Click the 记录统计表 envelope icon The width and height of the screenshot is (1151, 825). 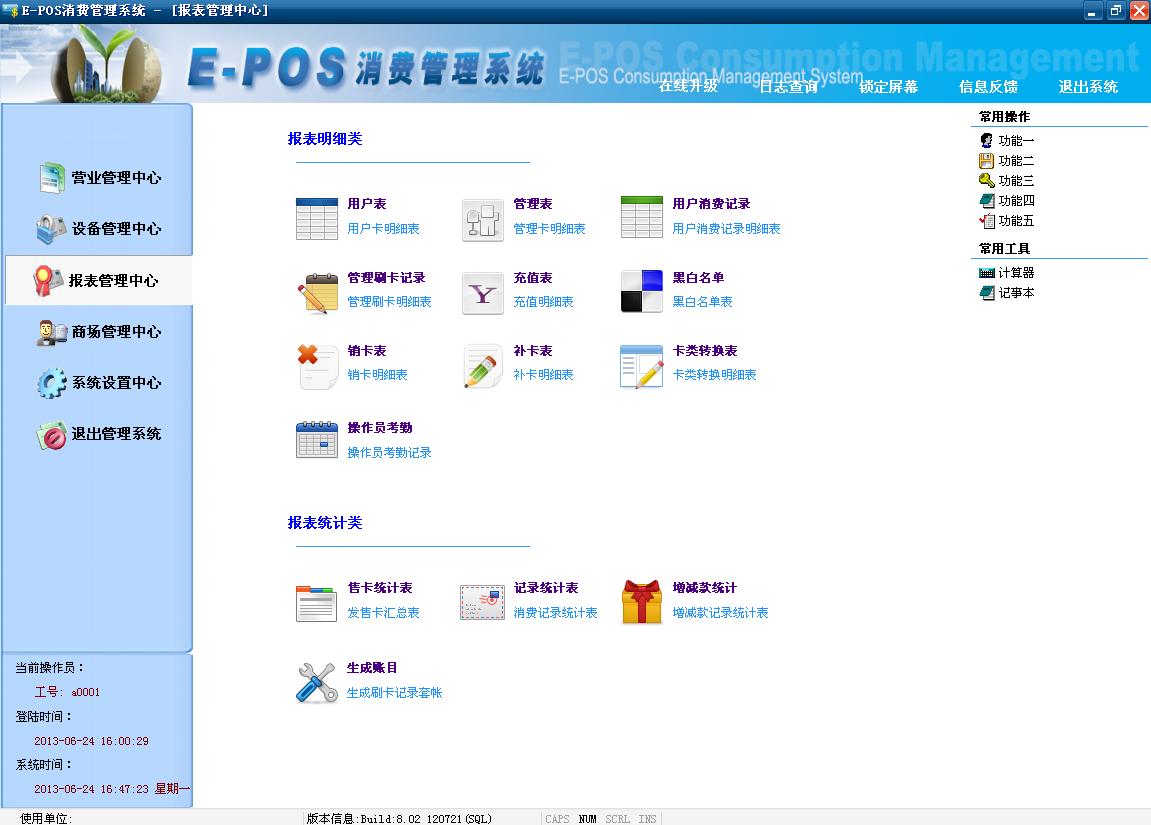point(482,602)
